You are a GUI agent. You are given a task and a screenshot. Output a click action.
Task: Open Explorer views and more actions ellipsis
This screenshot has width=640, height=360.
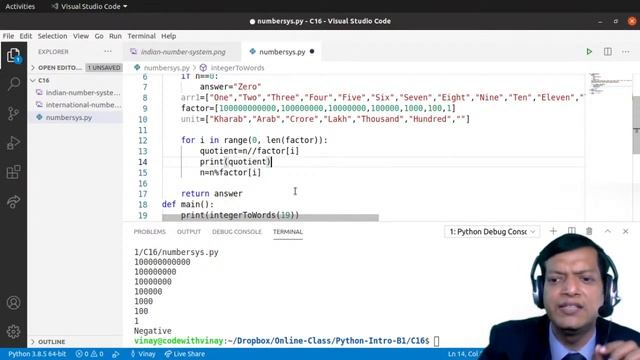pos(108,51)
